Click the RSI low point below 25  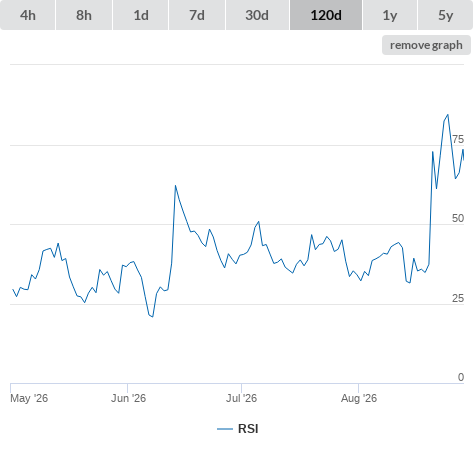[x=152, y=316]
